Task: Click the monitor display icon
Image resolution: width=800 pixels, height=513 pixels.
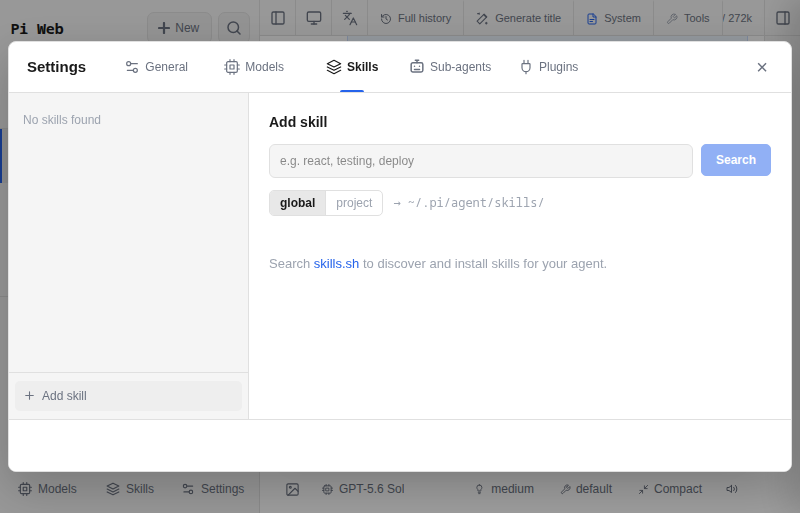Action: click(x=314, y=18)
